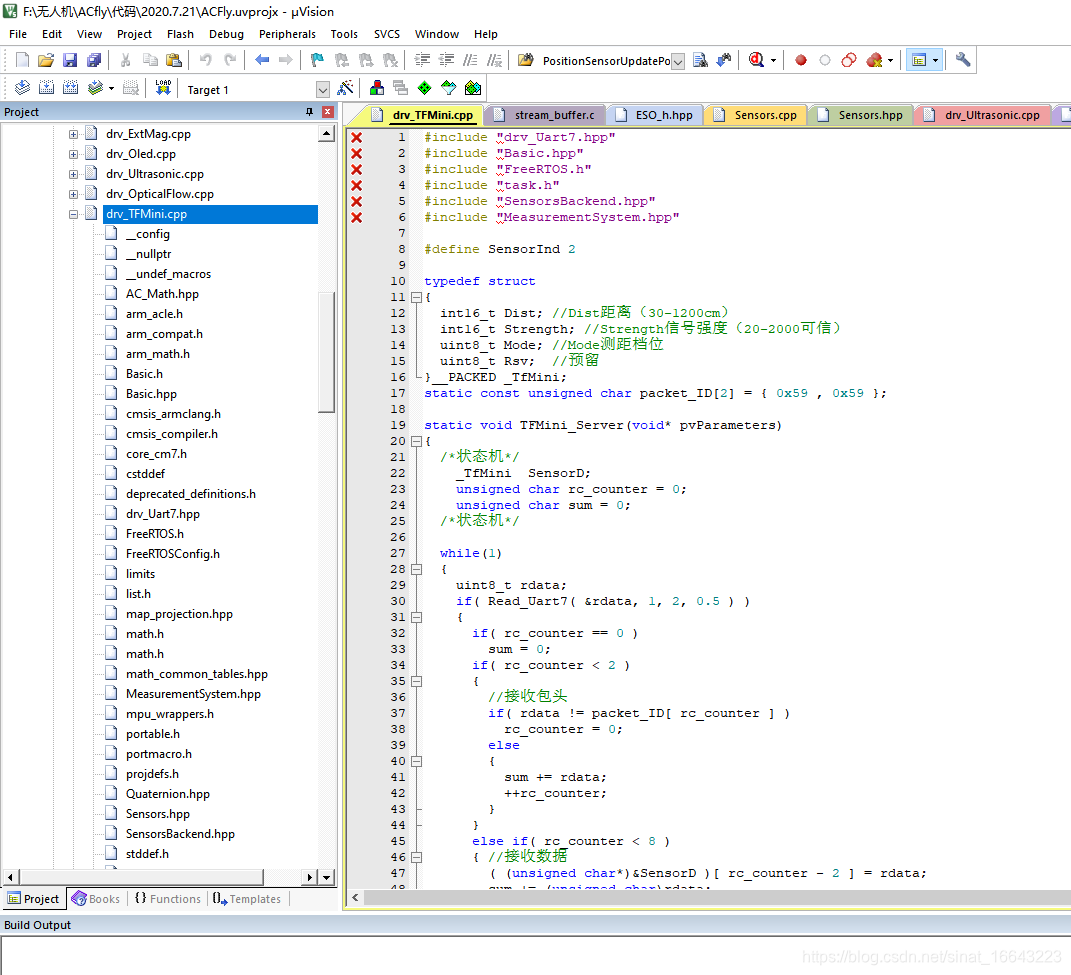Insert a breakpoint using red dot icon

click(x=801, y=60)
